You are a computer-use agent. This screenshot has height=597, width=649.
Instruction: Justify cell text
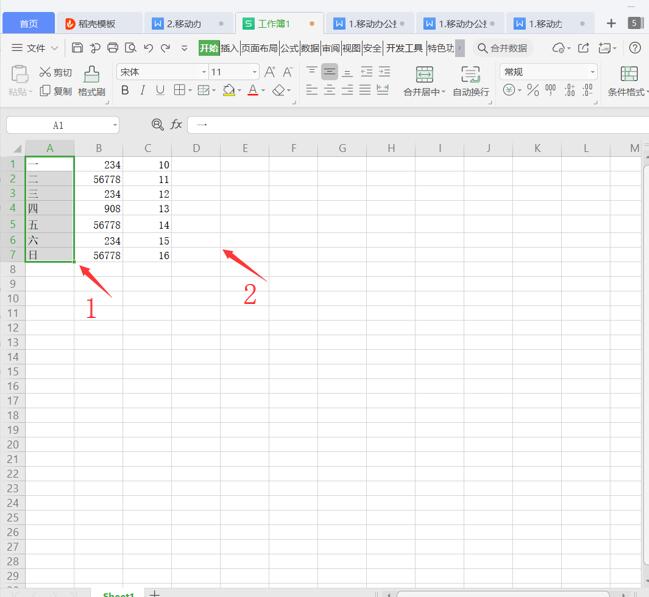365,89
